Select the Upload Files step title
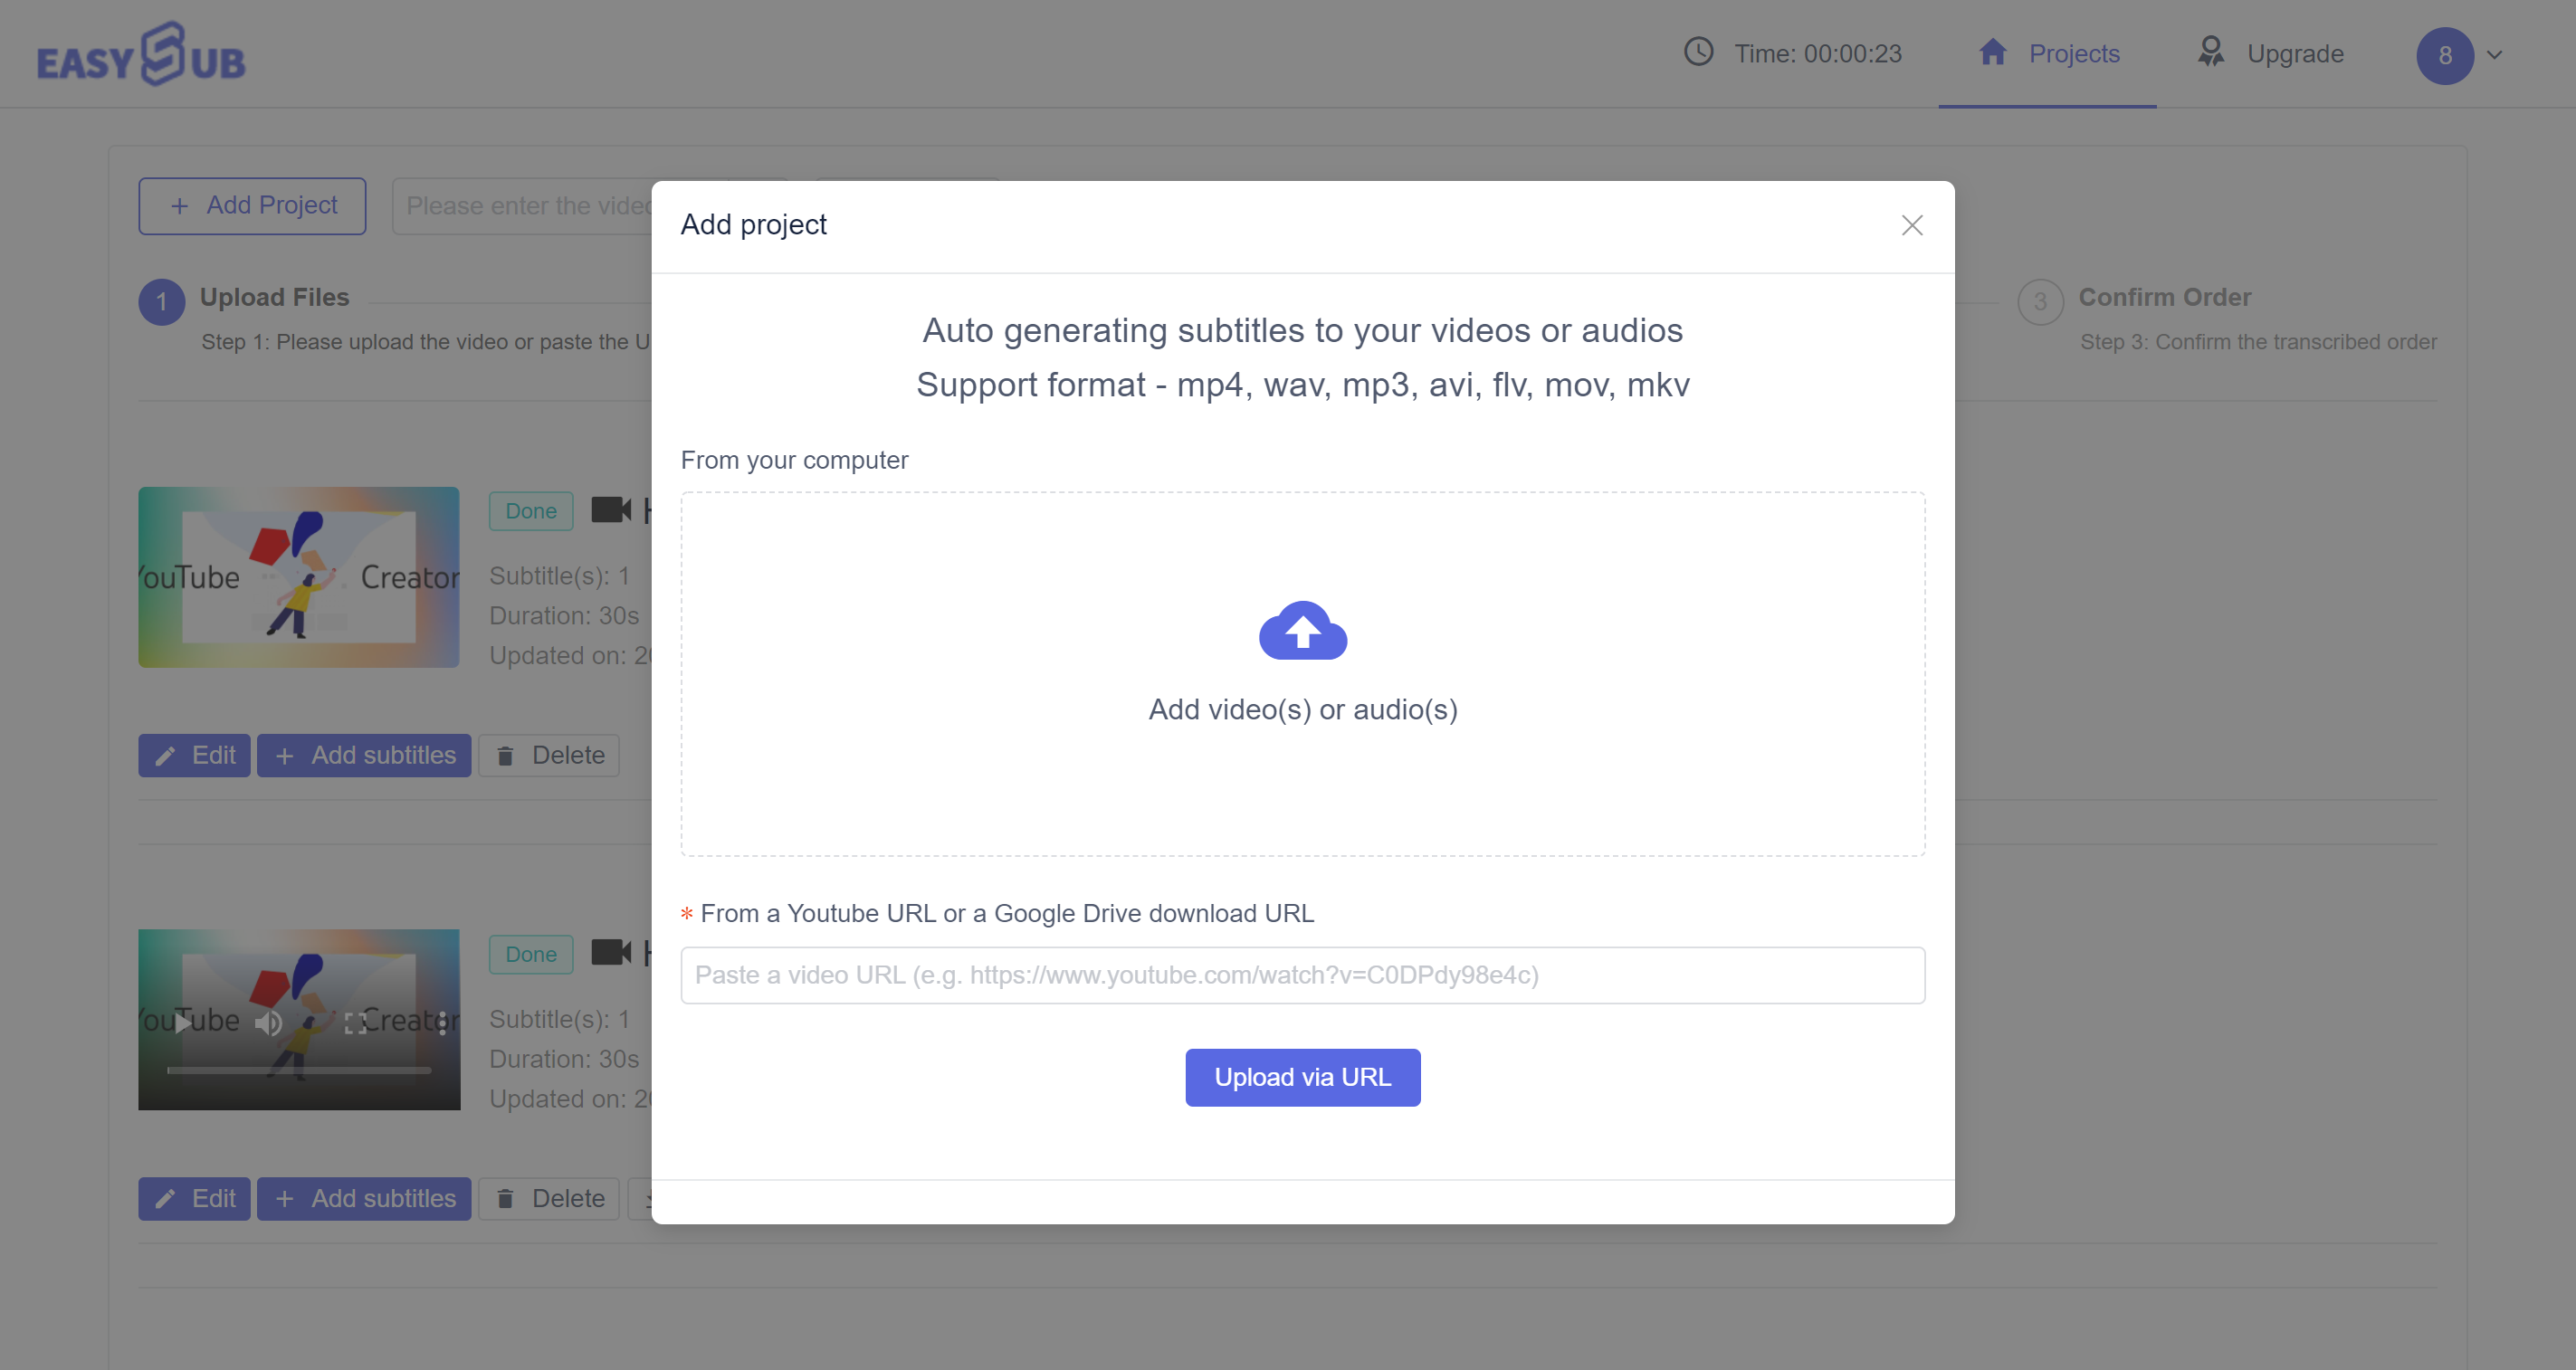Screen dimensions: 2576x1370 pyautogui.click(x=274, y=297)
